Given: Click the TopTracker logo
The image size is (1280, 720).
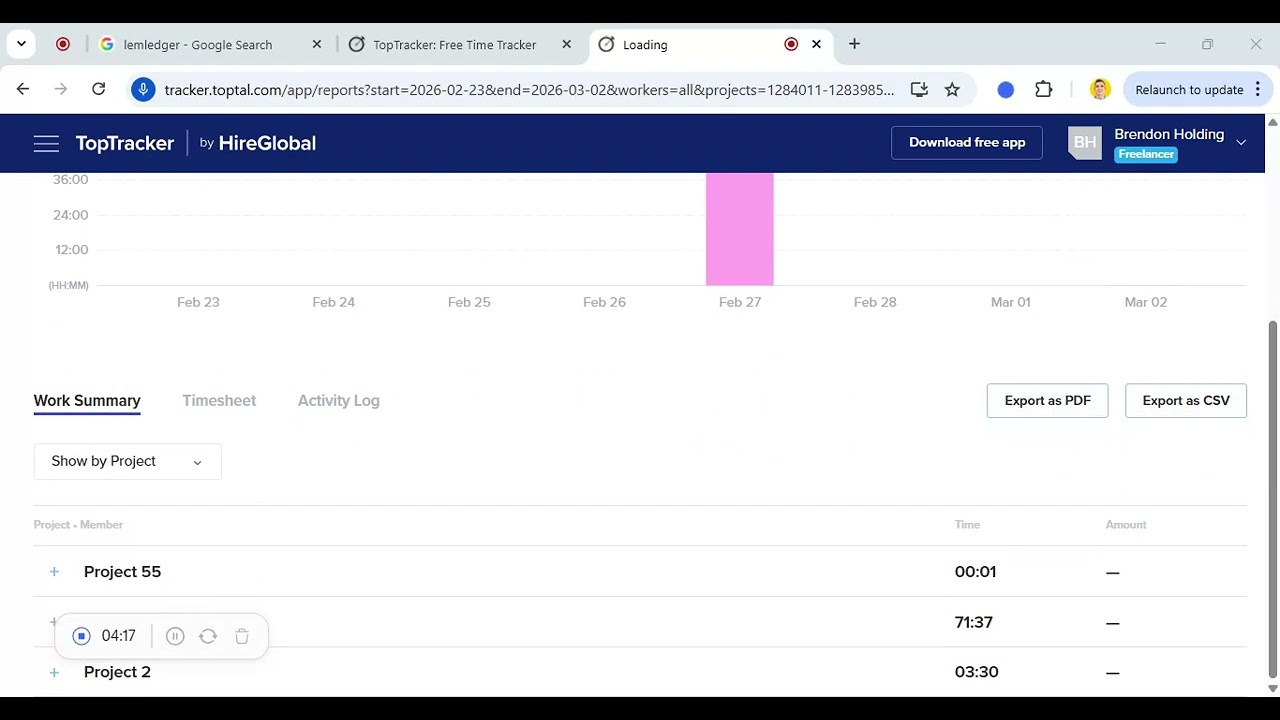Looking at the screenshot, I should [125, 143].
